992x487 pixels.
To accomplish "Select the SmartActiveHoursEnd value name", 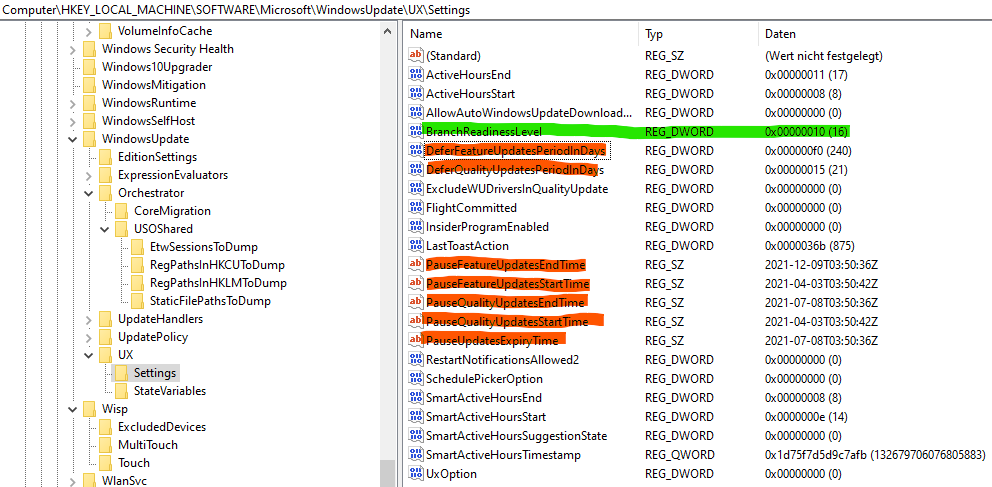I will [483, 397].
